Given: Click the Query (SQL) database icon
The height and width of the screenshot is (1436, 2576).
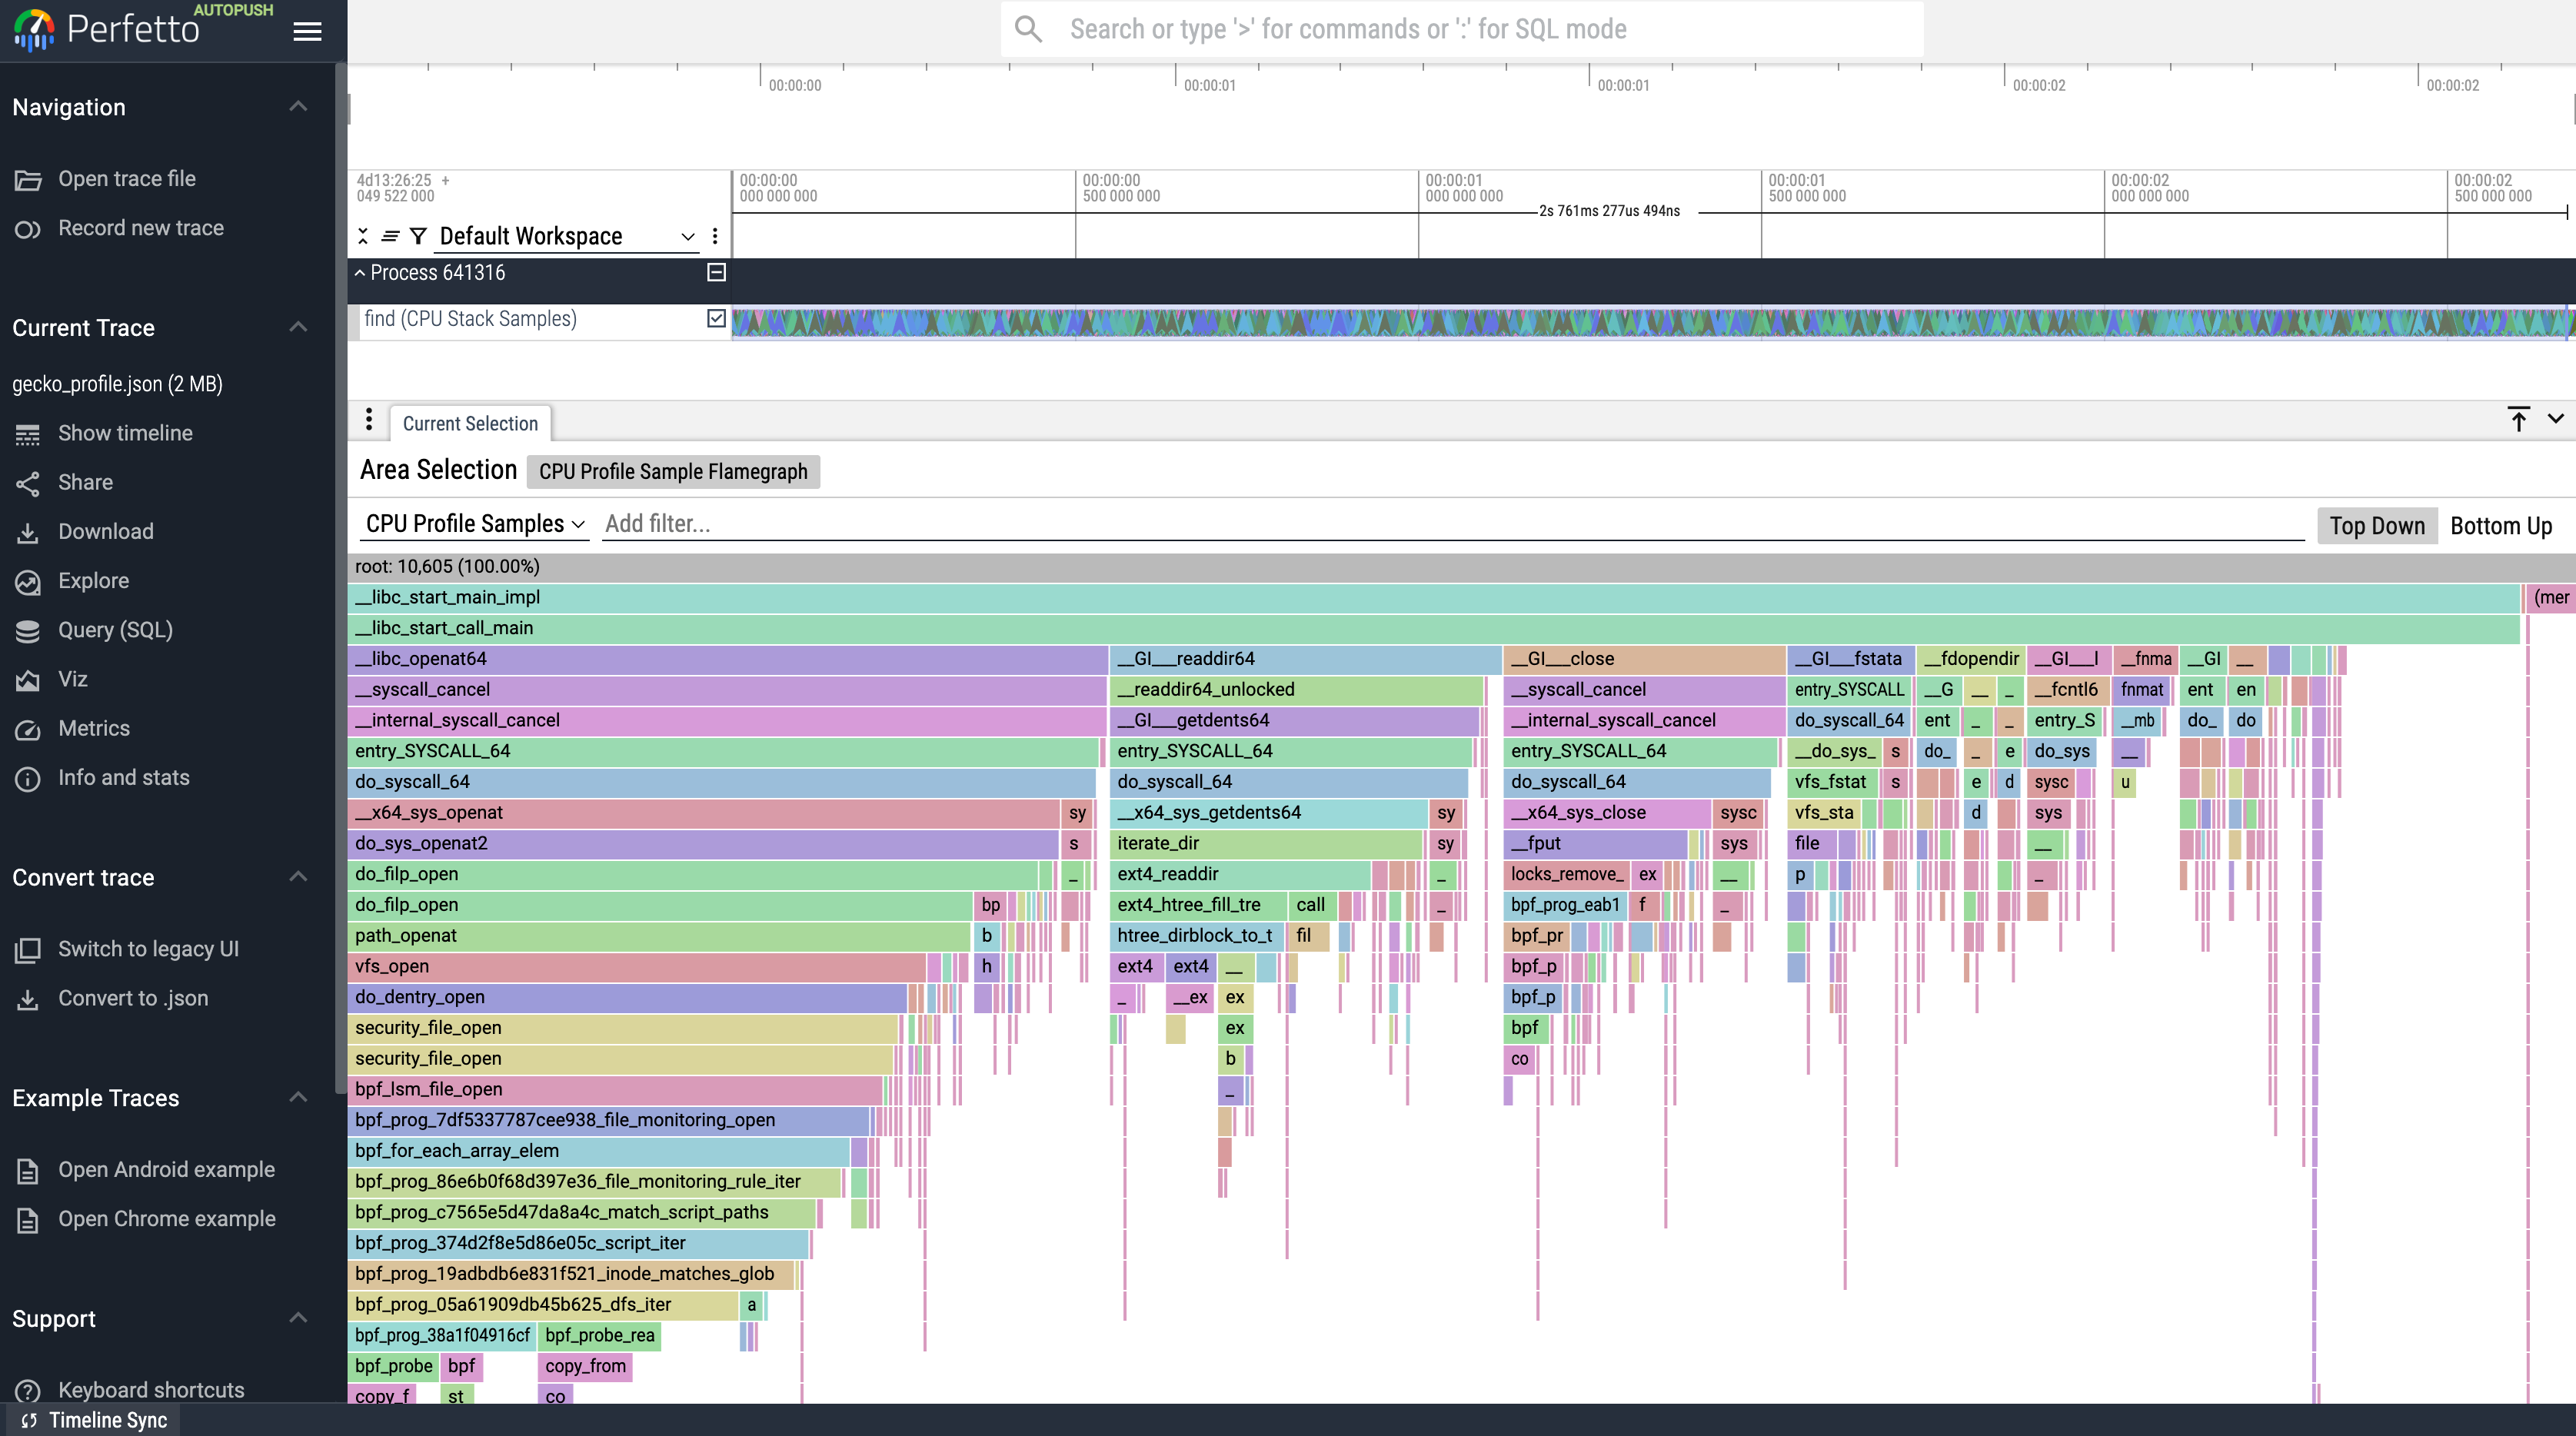Looking at the screenshot, I should point(28,631).
